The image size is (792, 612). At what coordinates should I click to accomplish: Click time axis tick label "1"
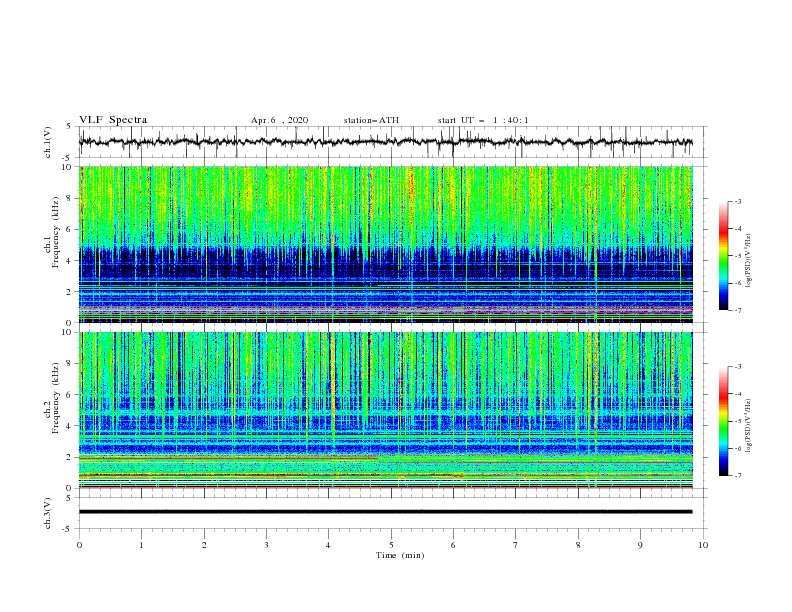point(141,545)
